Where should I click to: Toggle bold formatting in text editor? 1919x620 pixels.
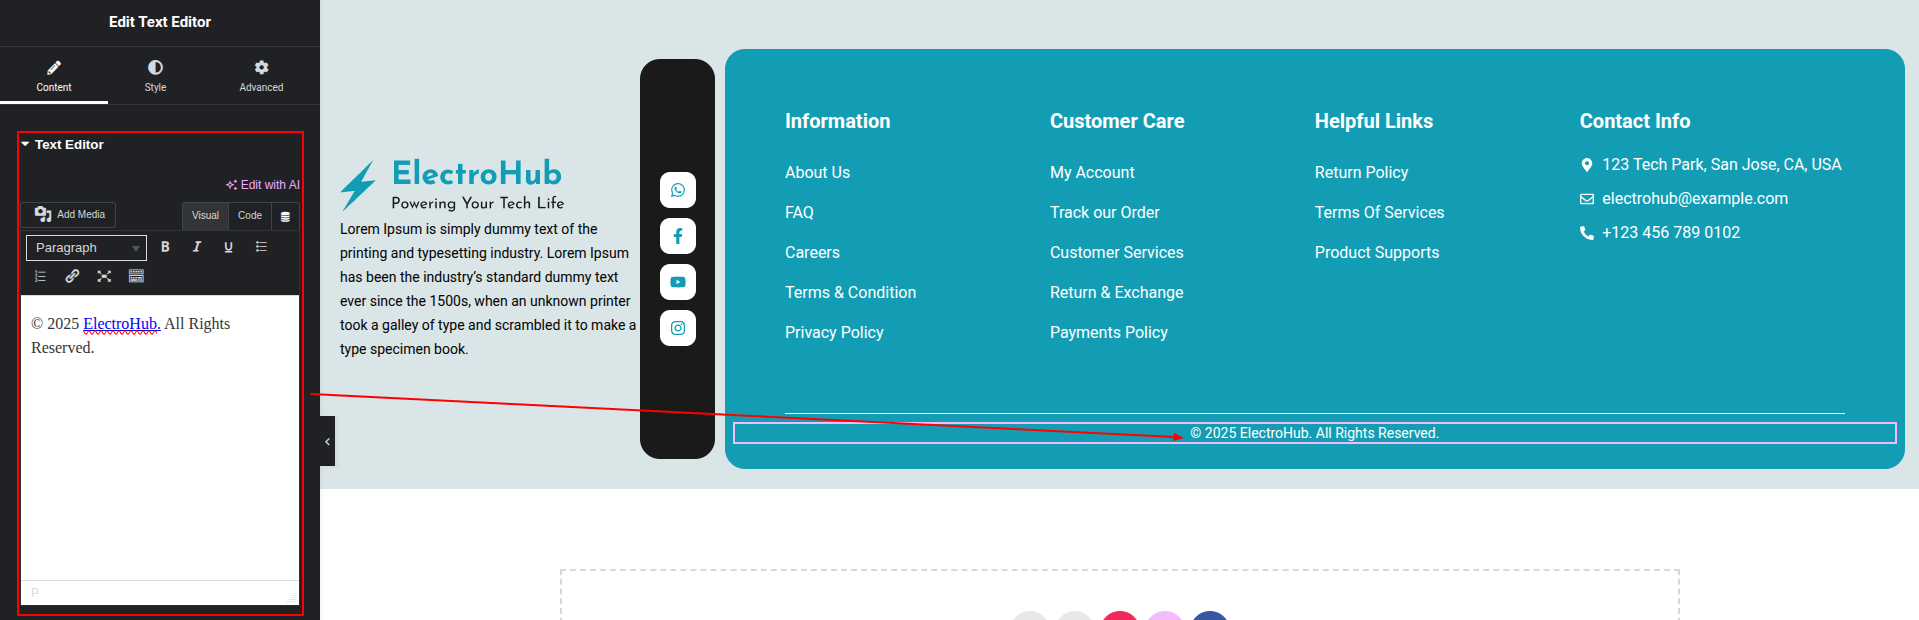click(x=165, y=247)
